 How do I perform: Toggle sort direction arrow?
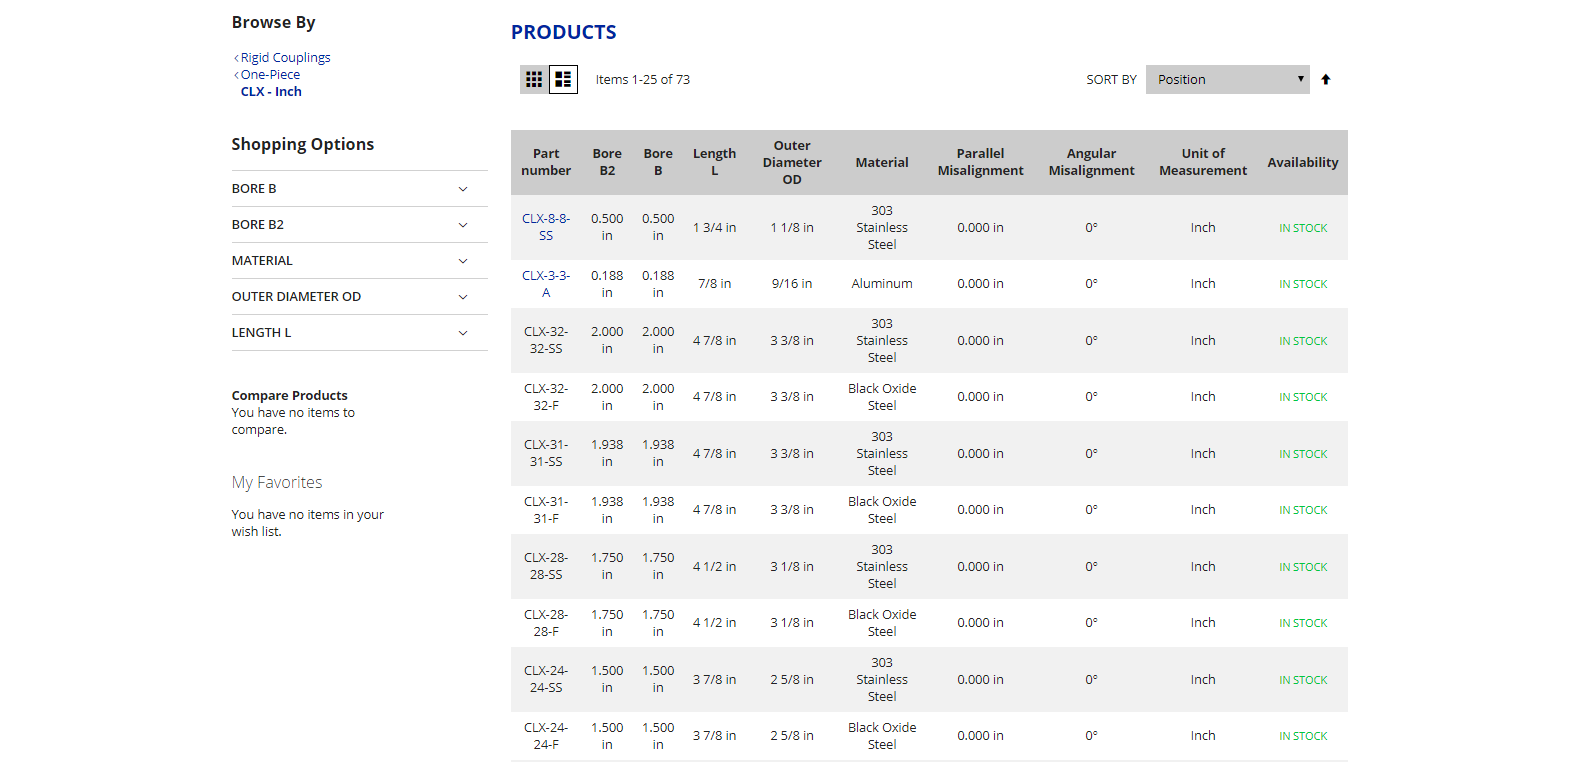(x=1326, y=80)
